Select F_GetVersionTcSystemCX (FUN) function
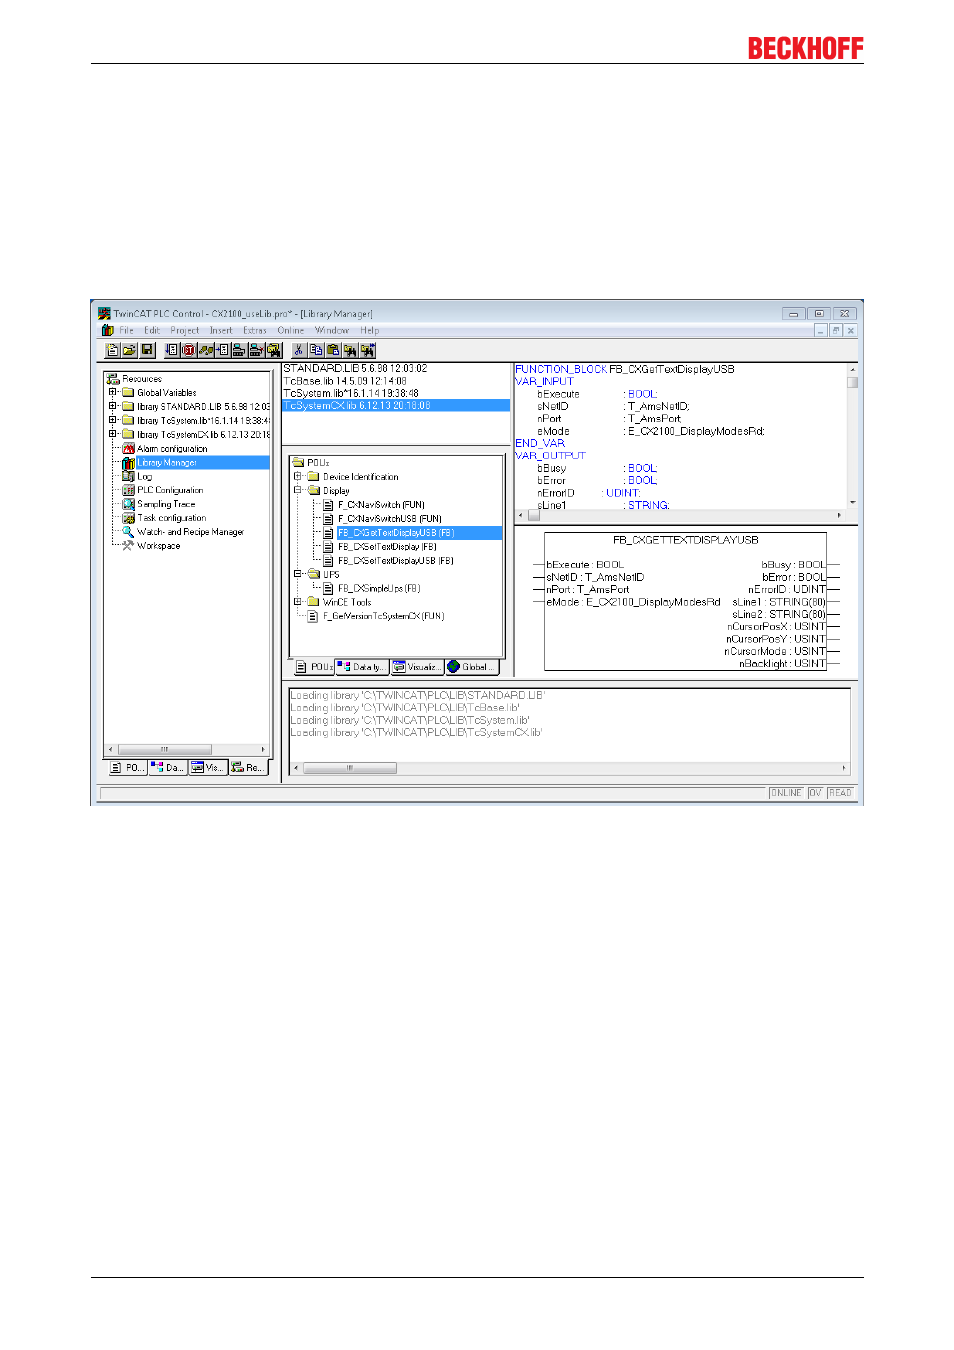Screen dimensions: 954x1350 (x=384, y=617)
